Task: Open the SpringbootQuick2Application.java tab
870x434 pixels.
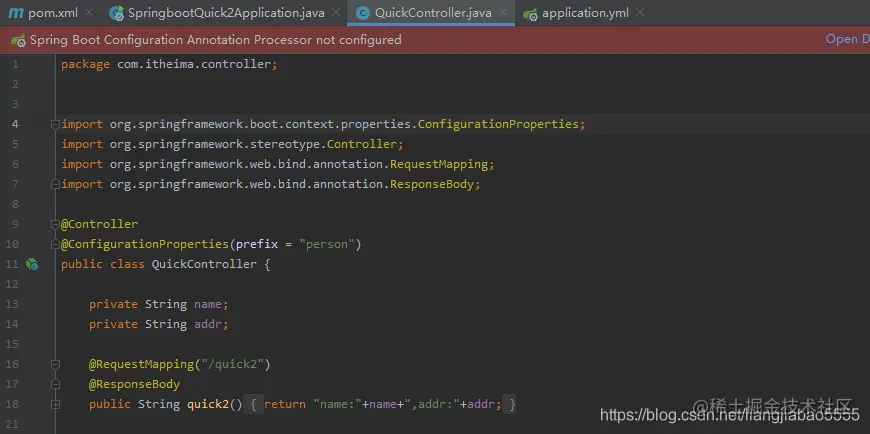Action: tap(226, 13)
